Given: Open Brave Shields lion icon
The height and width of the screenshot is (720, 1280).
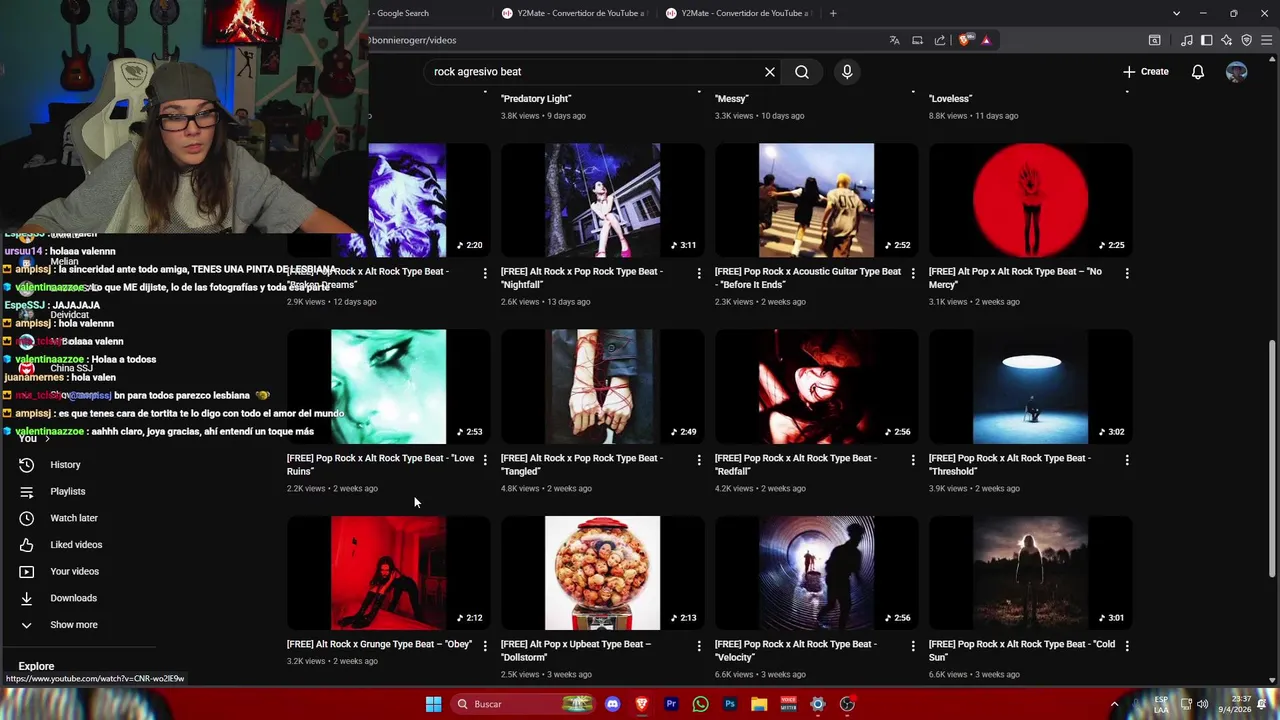Looking at the screenshot, I should (964, 40).
